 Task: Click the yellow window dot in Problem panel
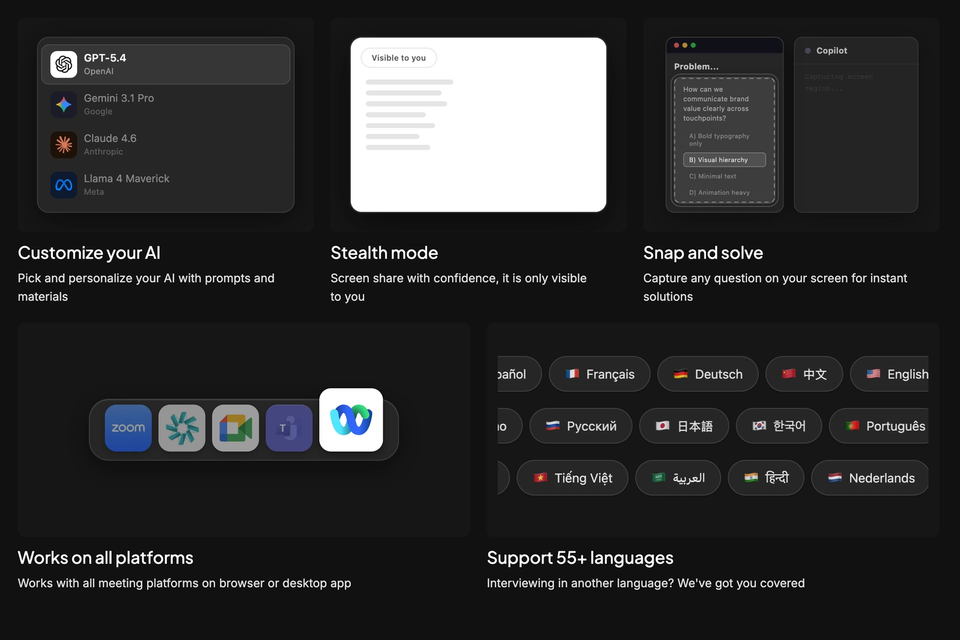685,45
